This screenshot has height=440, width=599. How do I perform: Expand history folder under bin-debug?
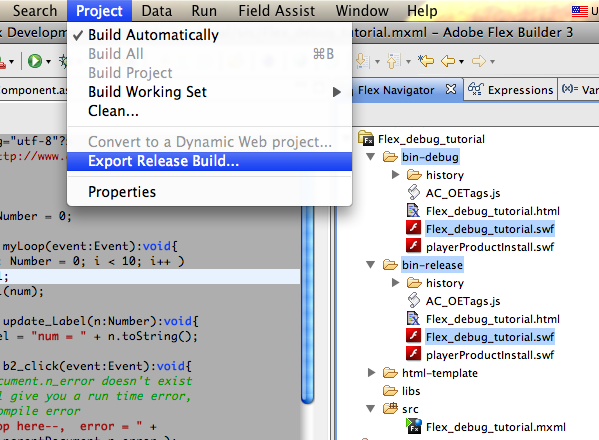point(395,175)
